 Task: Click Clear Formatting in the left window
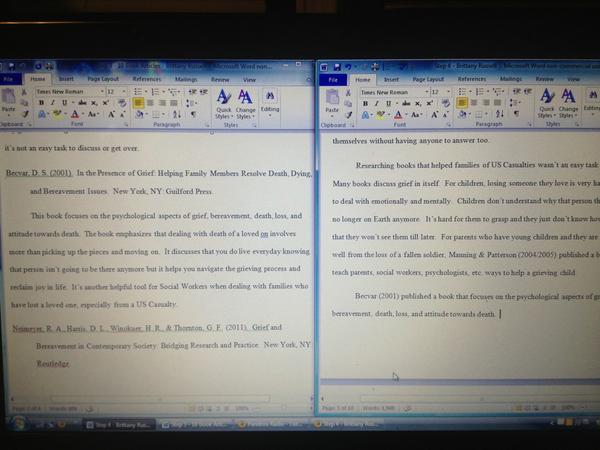[122, 103]
